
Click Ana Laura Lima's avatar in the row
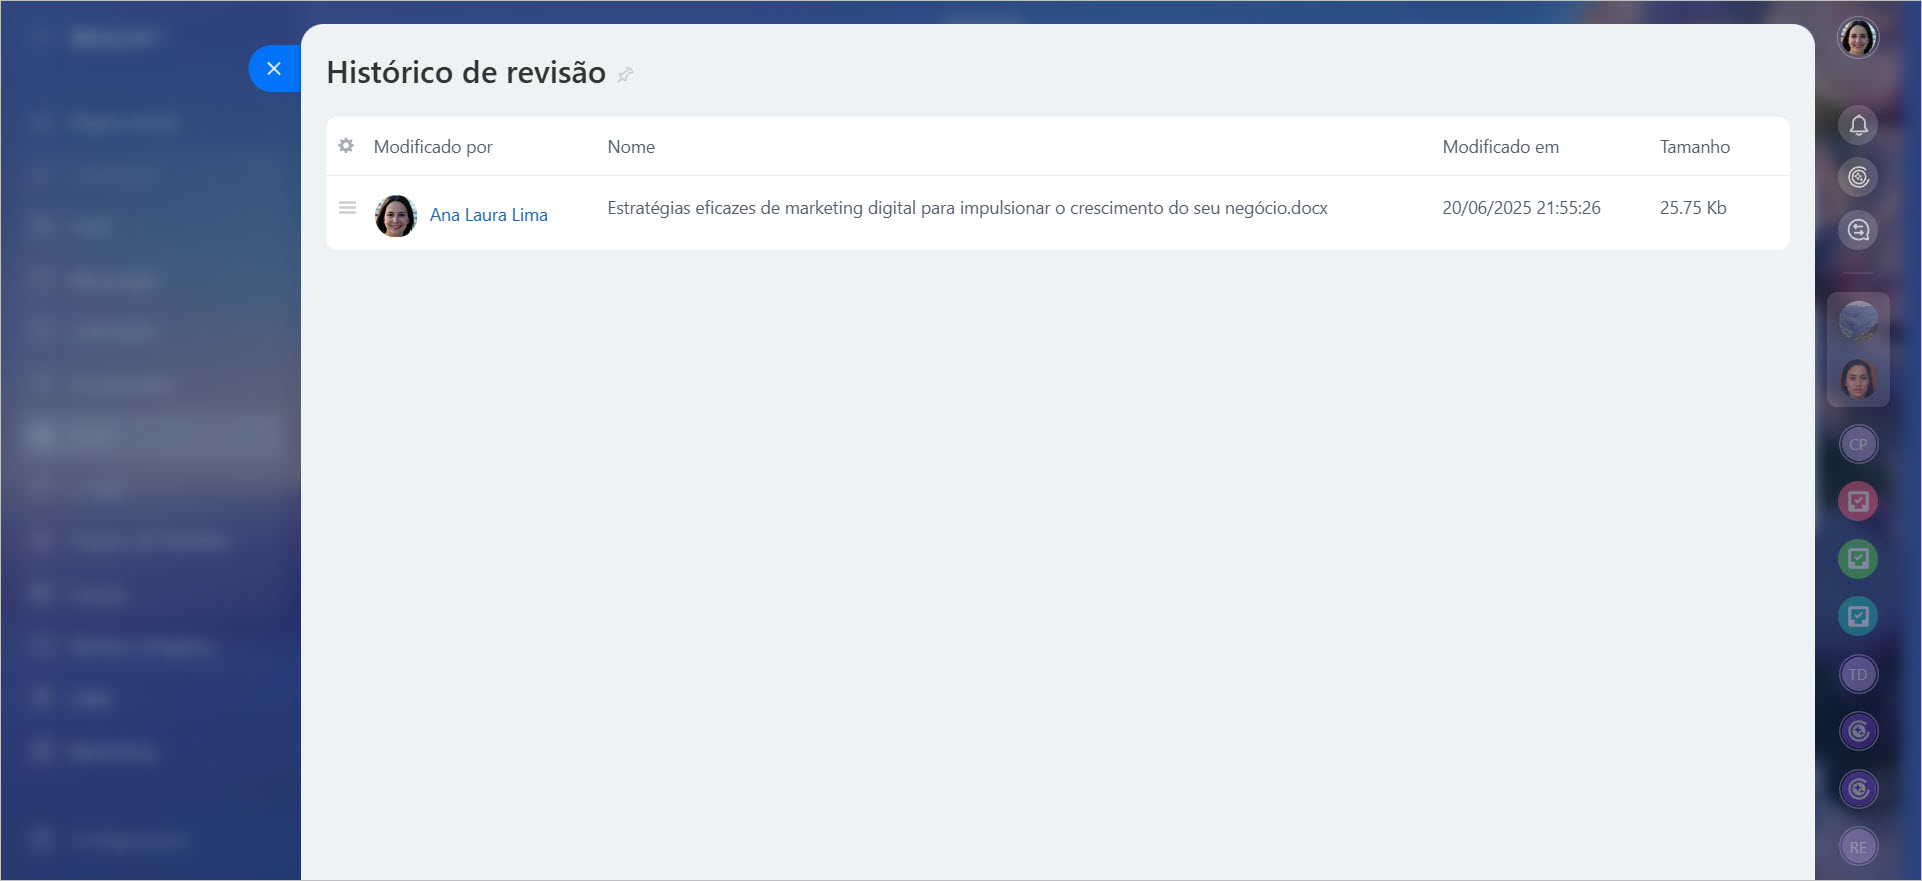pos(396,215)
